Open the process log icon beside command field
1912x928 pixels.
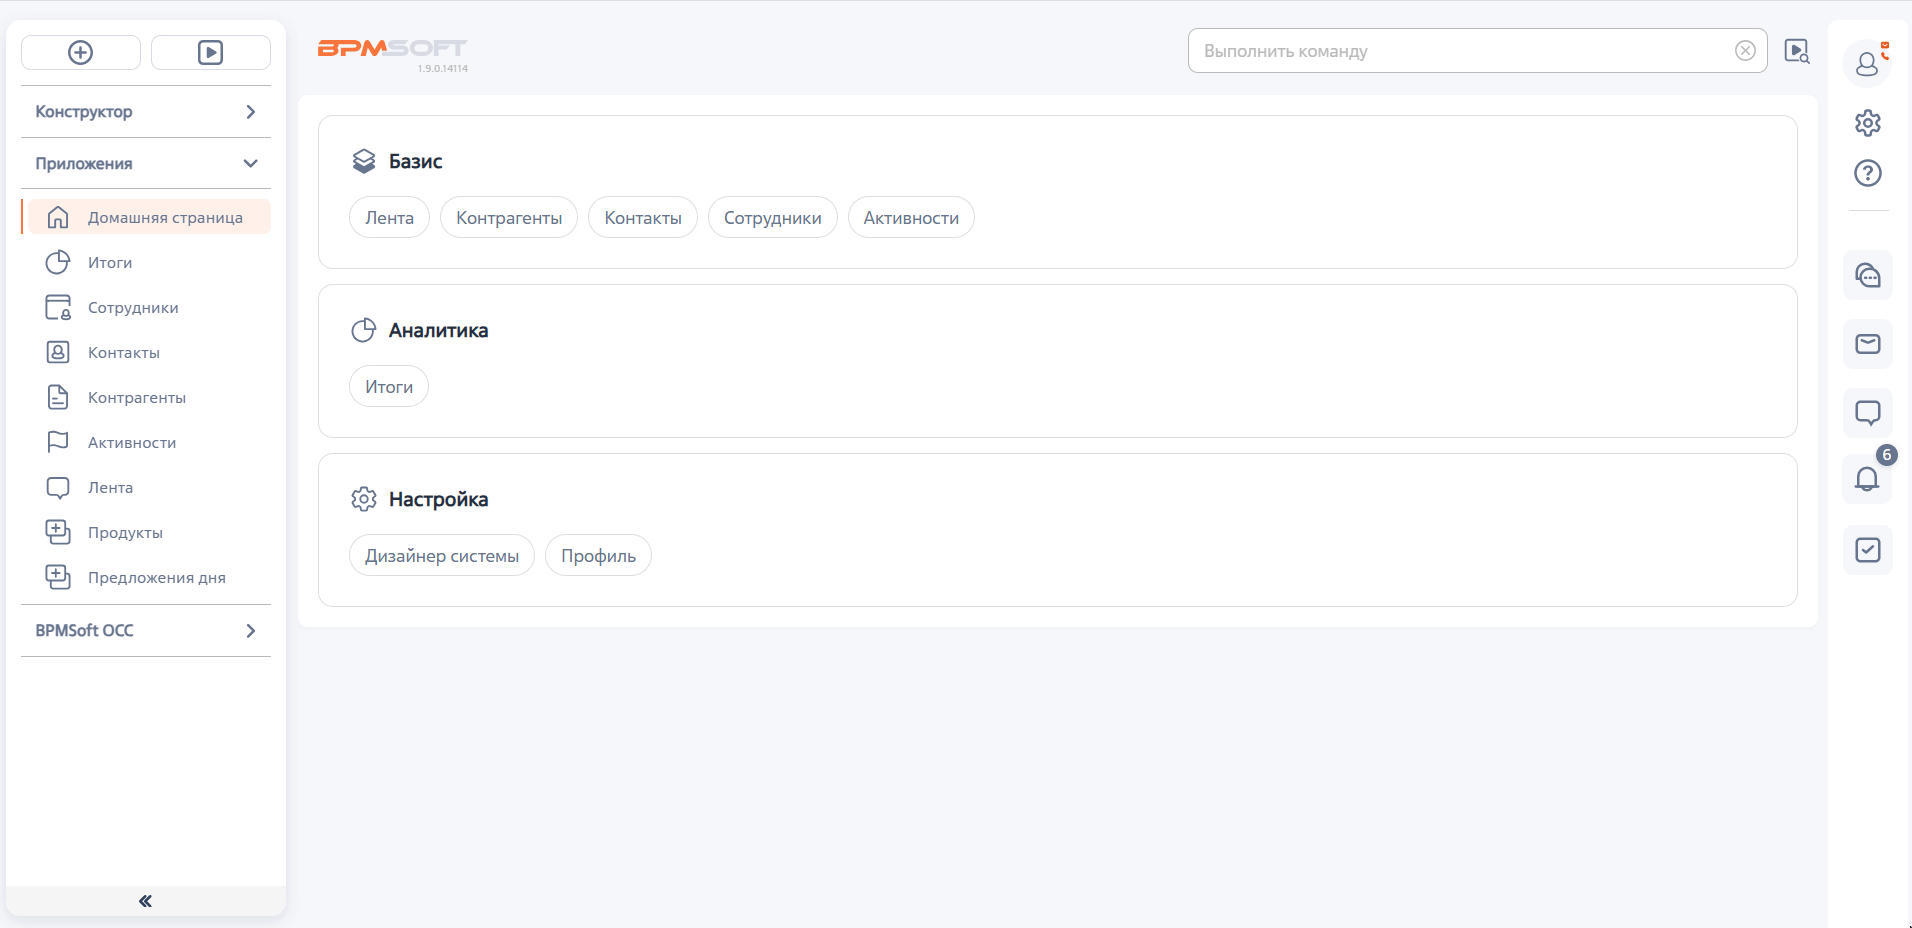coord(1797,52)
